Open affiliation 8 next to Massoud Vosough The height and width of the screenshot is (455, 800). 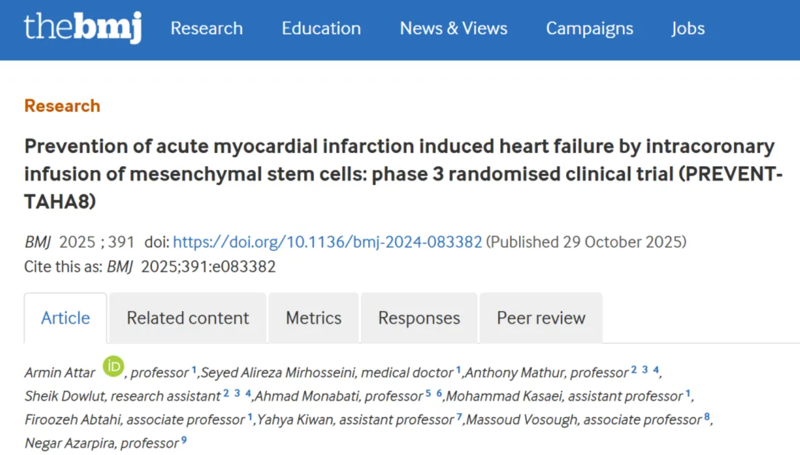[x=707, y=418]
